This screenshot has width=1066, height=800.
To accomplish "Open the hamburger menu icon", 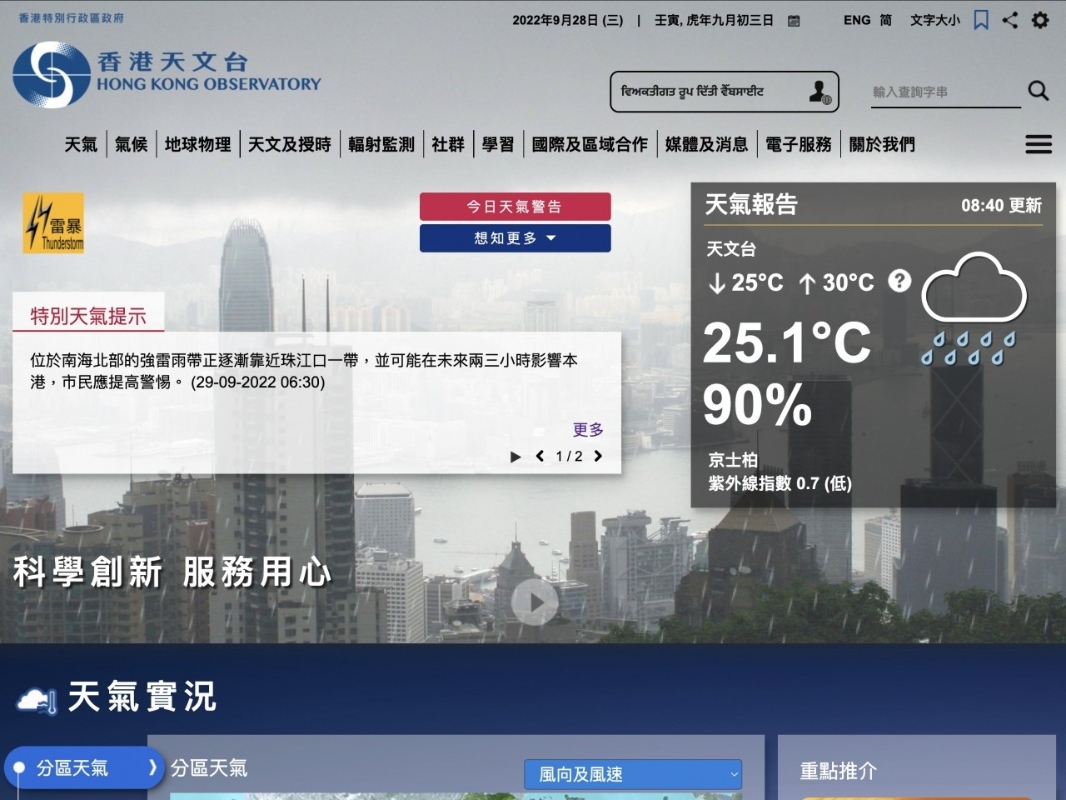I will [1038, 145].
